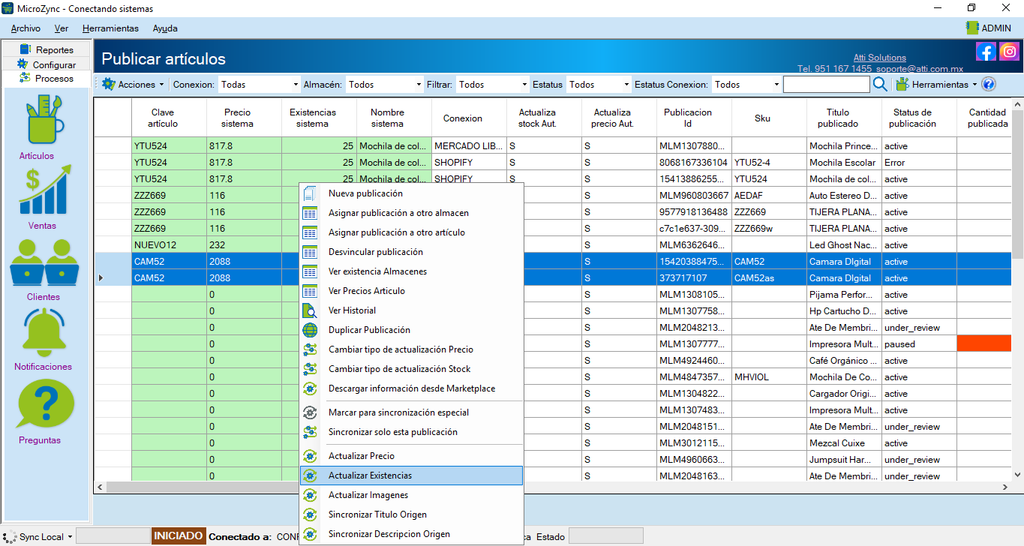Click the magnifier search icon
Viewport: 1024px width, 546px height.
[x=880, y=84]
